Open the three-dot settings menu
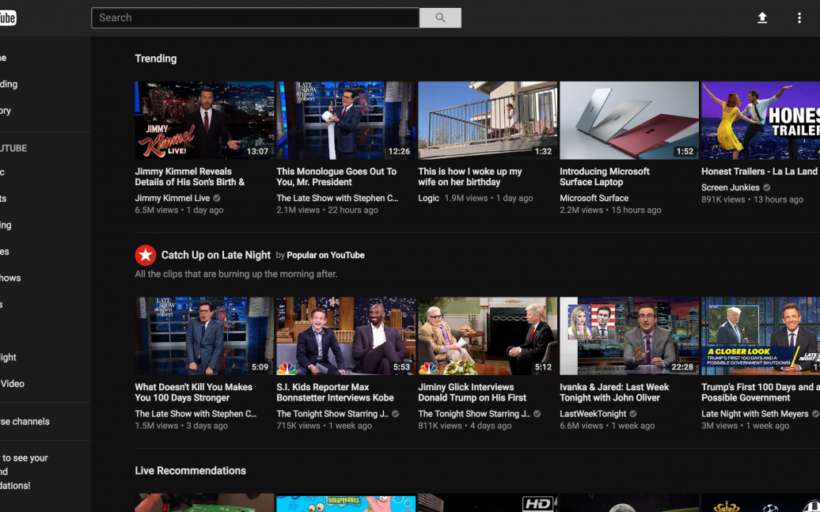This screenshot has height=512, width=820. pyautogui.click(x=799, y=18)
